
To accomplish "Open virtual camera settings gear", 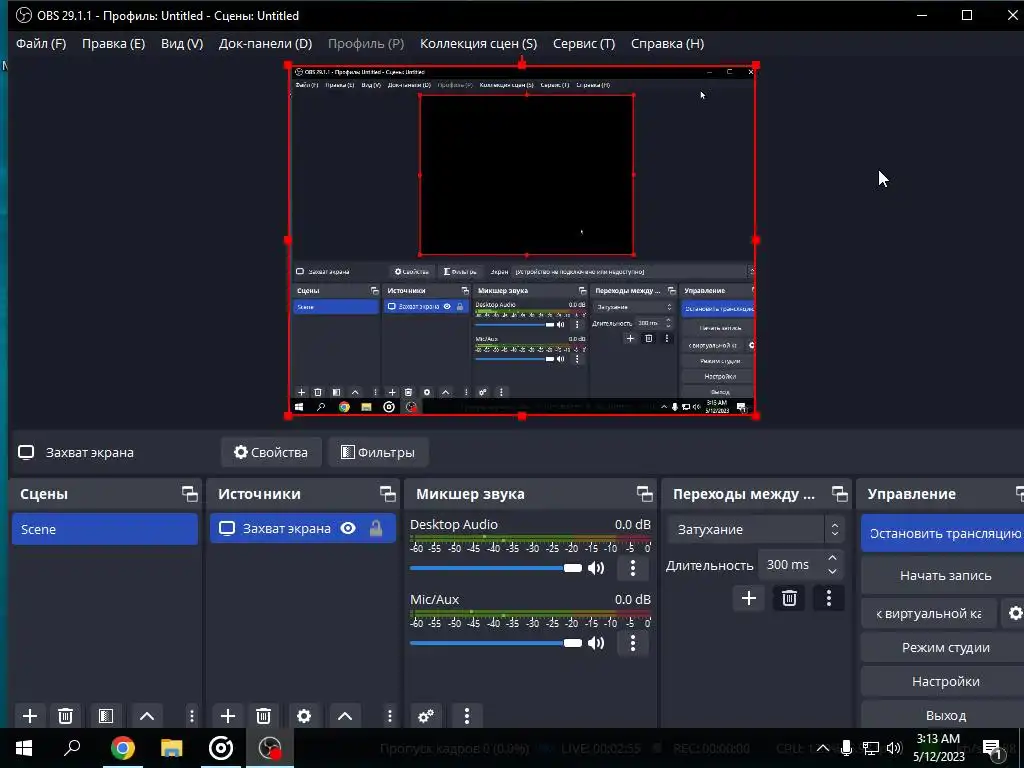I will click(x=1015, y=613).
